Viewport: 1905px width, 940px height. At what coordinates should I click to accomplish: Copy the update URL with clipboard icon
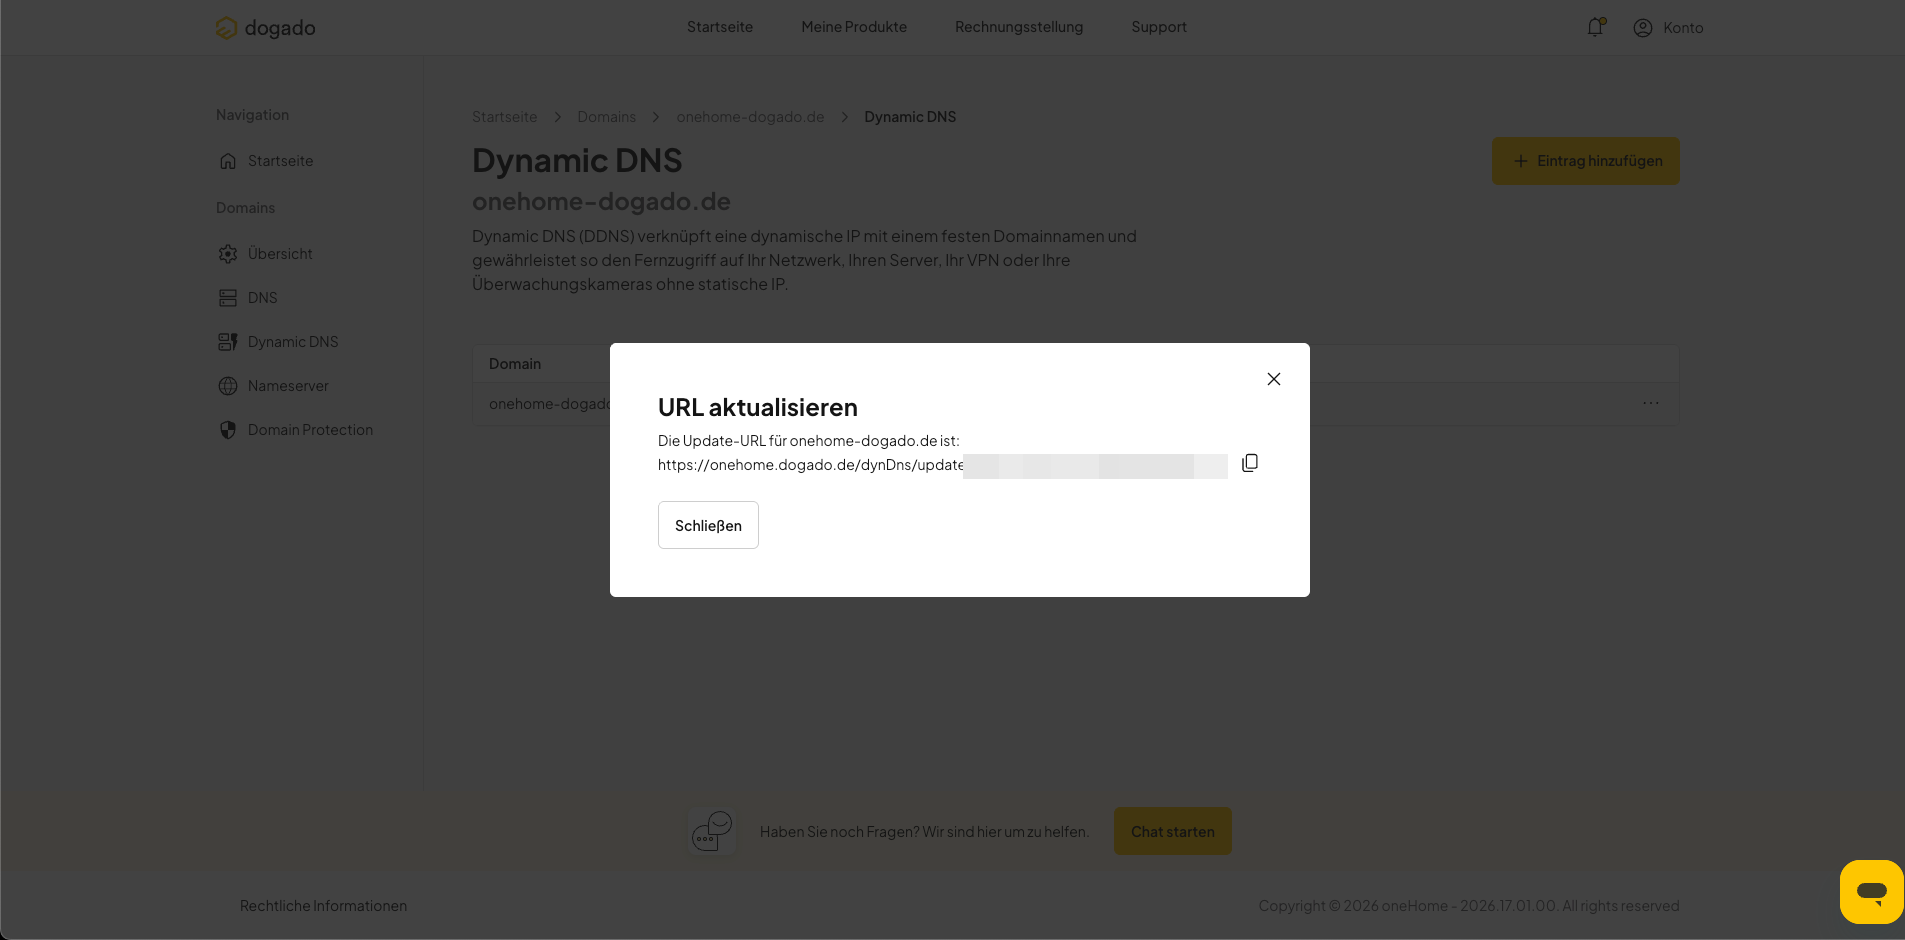click(1250, 463)
